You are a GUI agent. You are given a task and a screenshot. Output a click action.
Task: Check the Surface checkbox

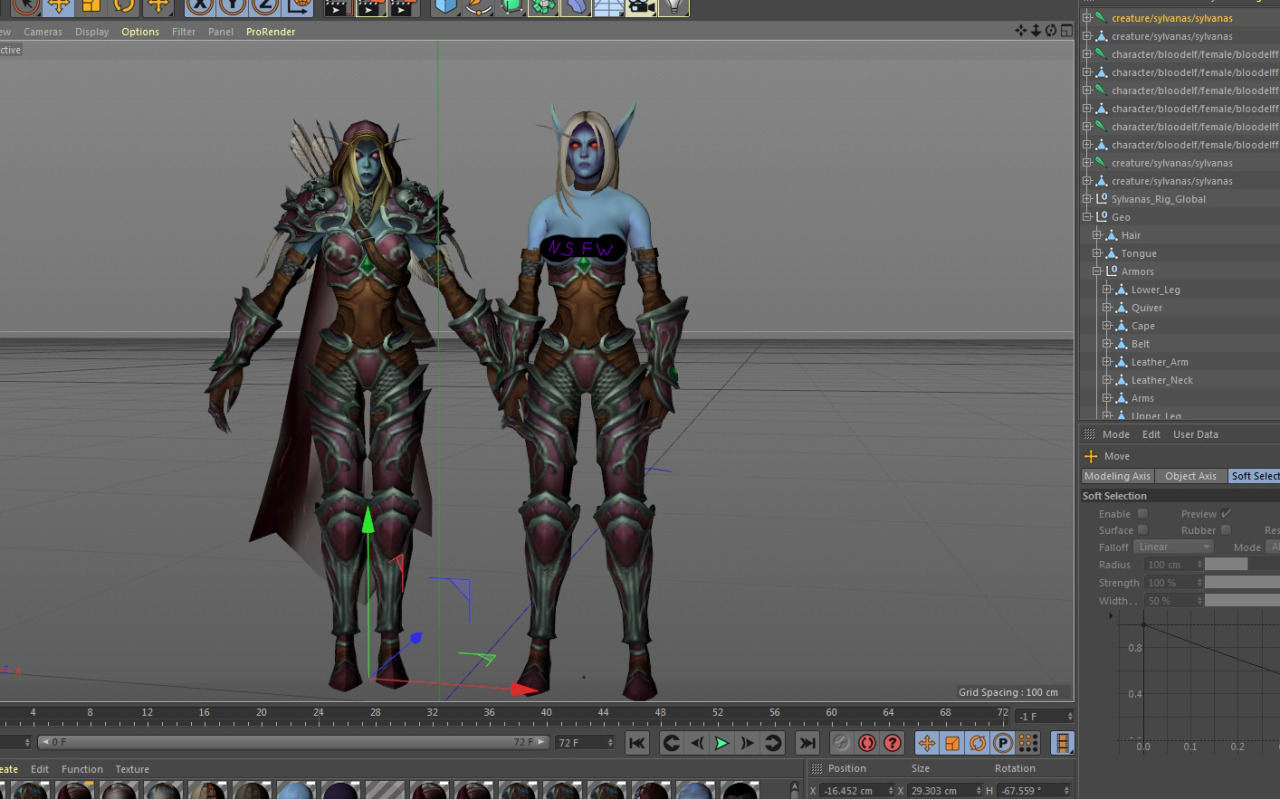1142,530
